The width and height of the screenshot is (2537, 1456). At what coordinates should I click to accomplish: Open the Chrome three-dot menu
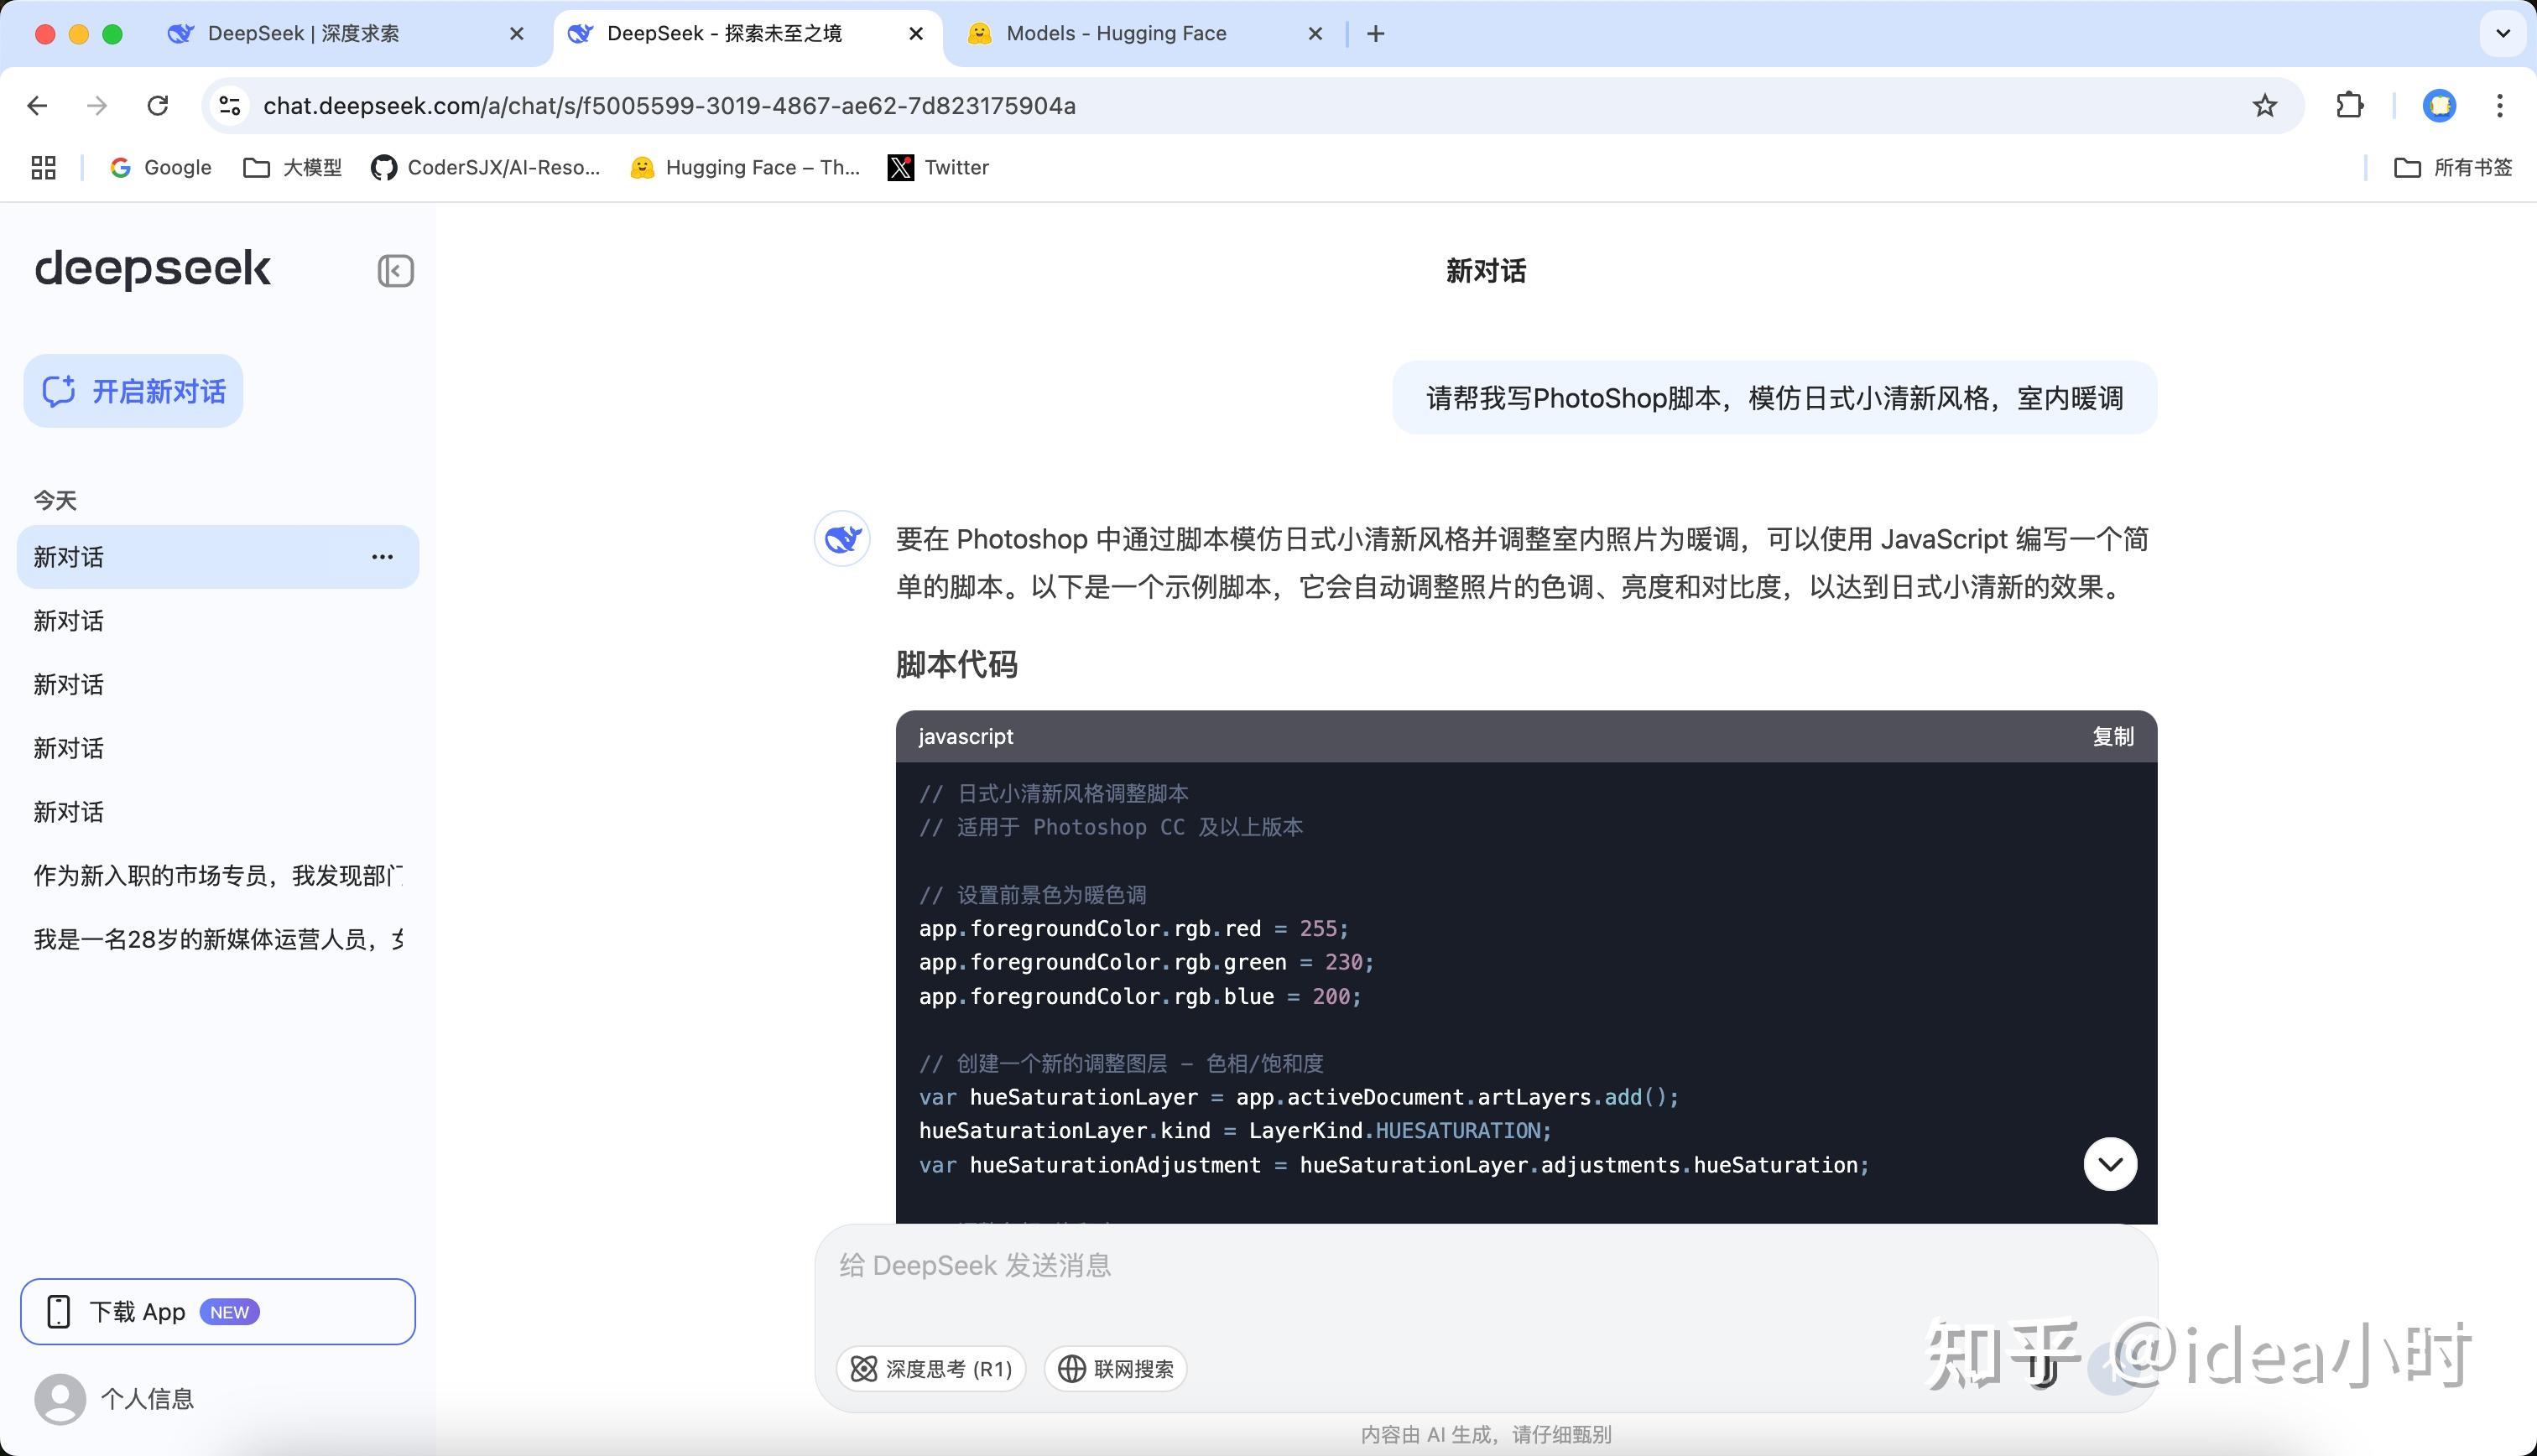coord(2499,106)
